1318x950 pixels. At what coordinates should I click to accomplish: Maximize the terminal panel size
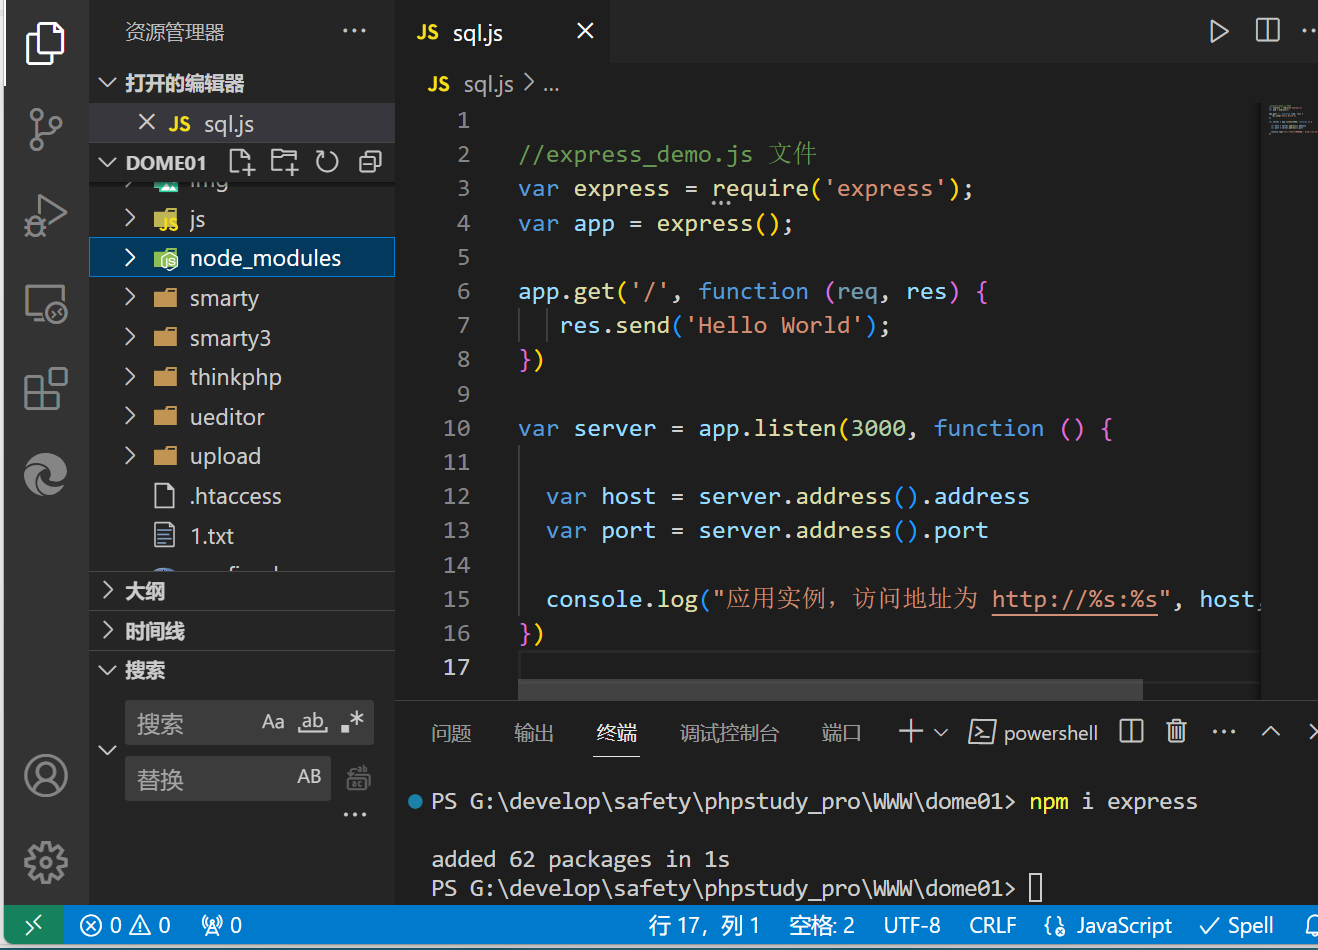(1270, 731)
